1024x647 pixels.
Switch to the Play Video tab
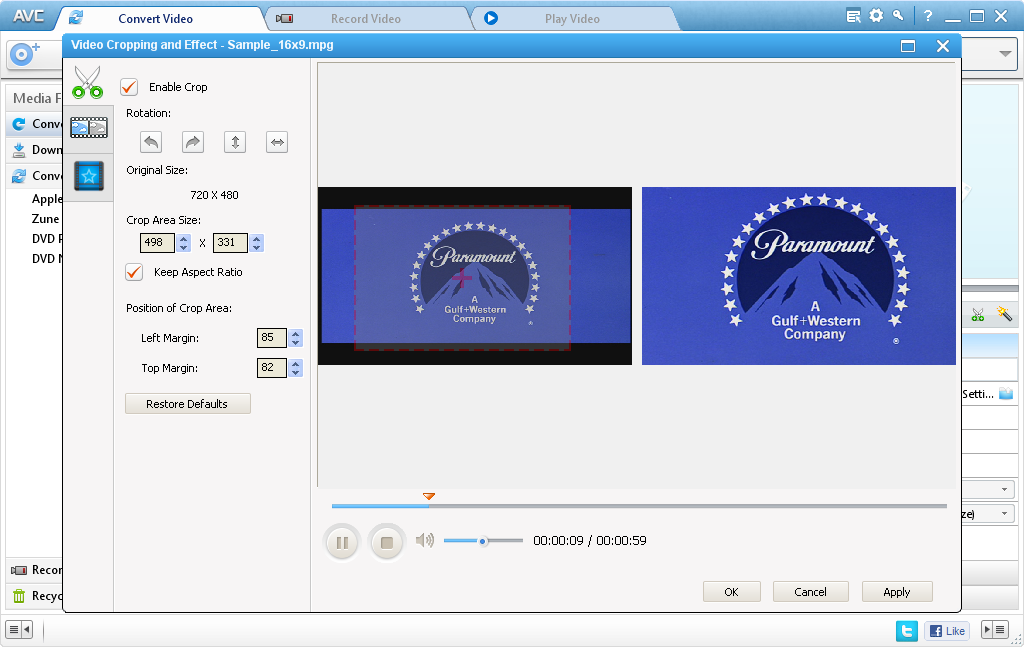click(572, 19)
